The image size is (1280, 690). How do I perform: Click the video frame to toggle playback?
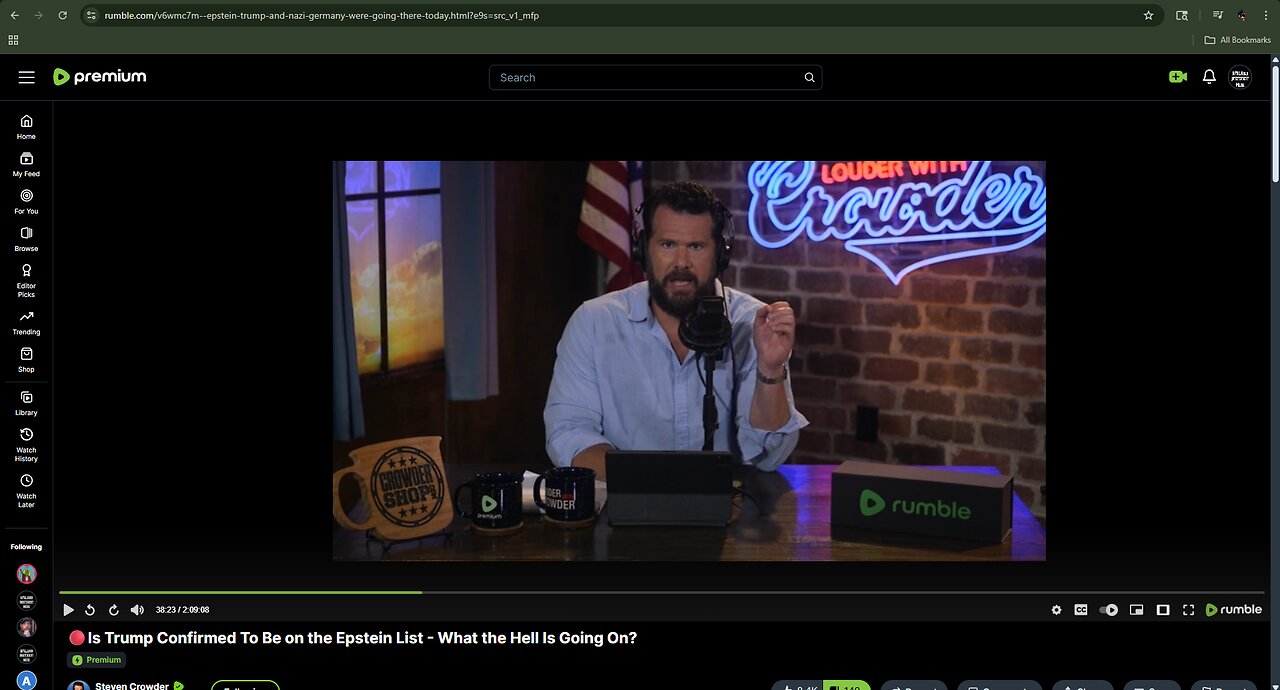pyautogui.click(x=689, y=360)
